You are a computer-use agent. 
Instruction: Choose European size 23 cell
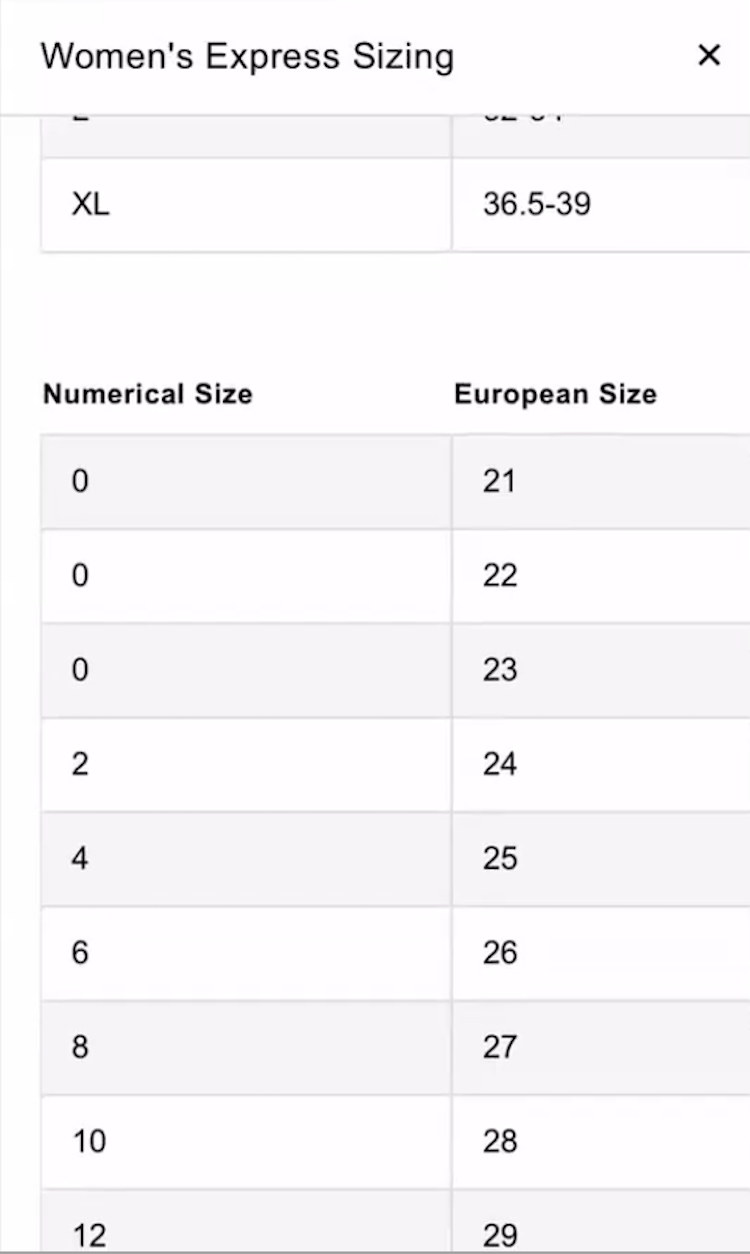(x=600, y=670)
